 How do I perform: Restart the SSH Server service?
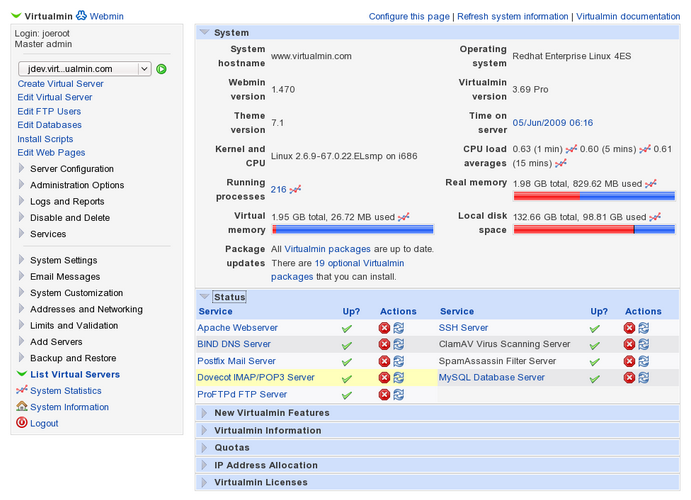coord(643,328)
